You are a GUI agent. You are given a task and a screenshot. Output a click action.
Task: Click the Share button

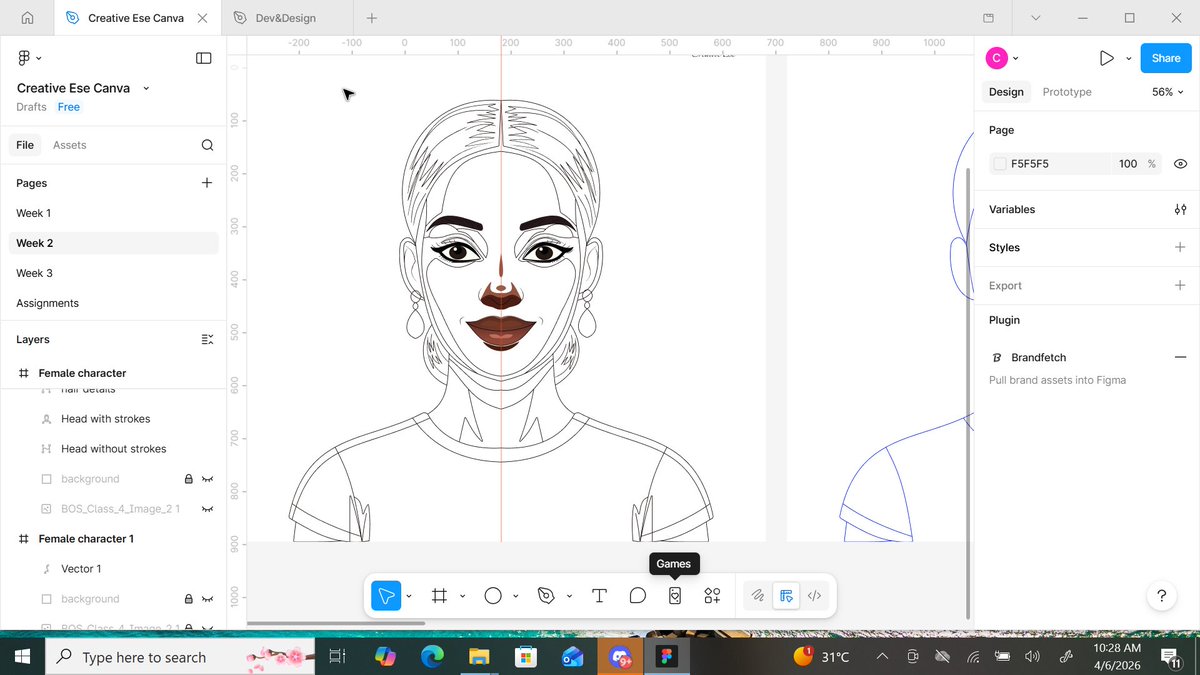point(1165,58)
